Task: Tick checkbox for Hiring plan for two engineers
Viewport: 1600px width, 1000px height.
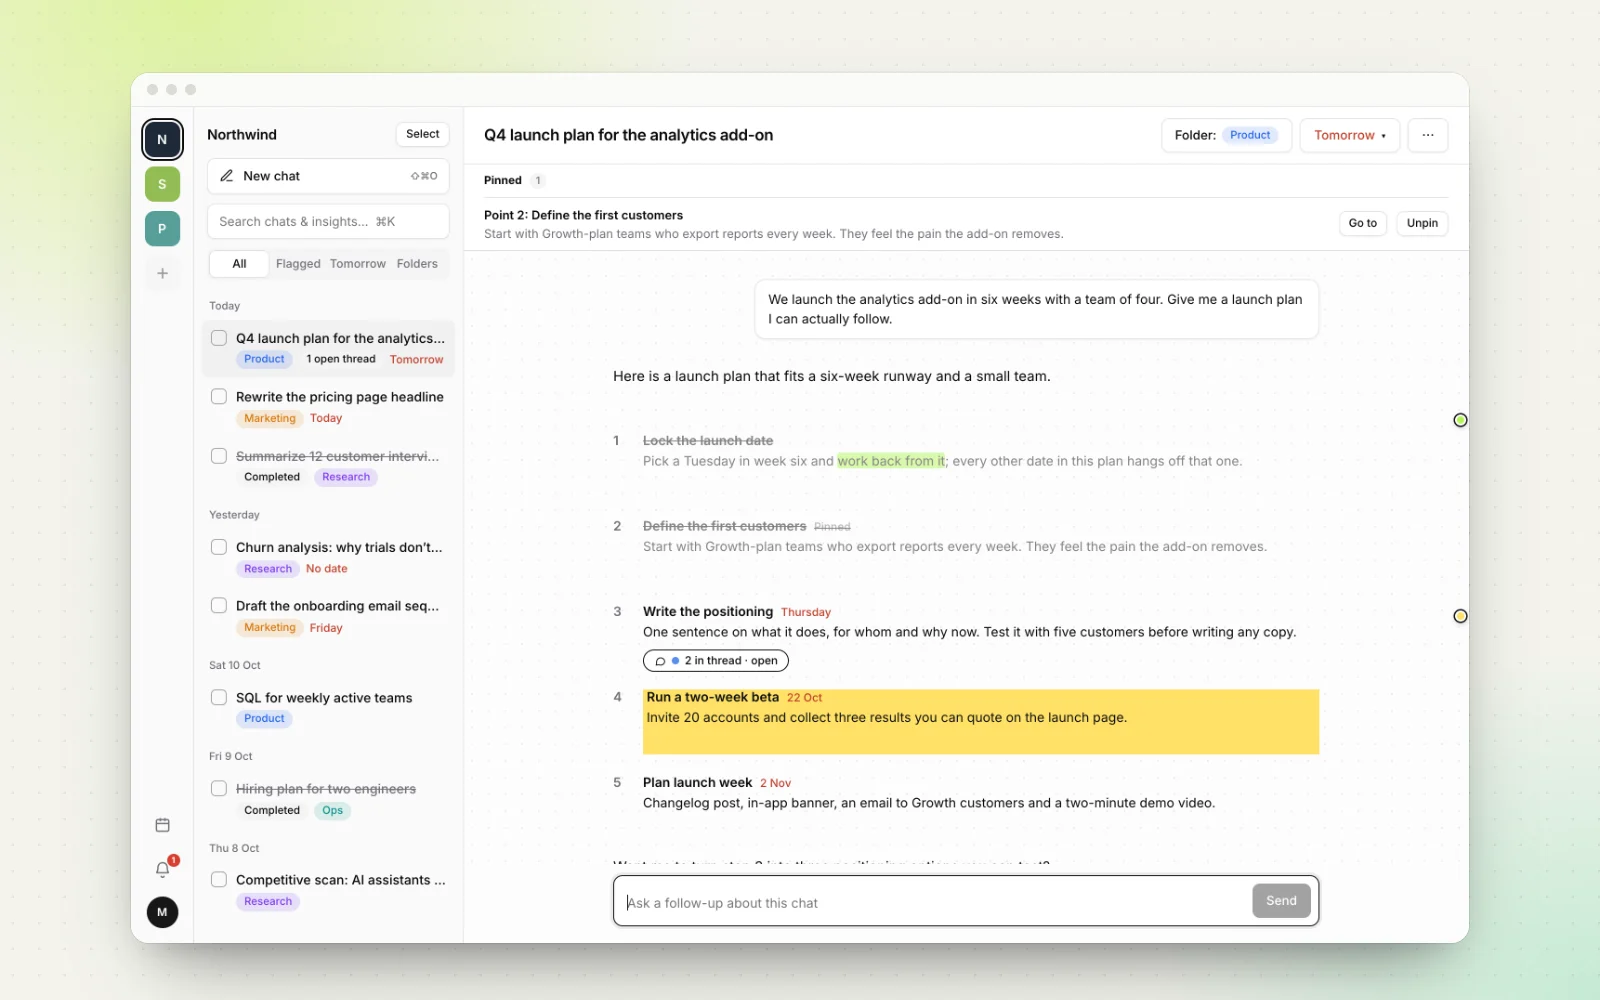Action: tap(219, 789)
